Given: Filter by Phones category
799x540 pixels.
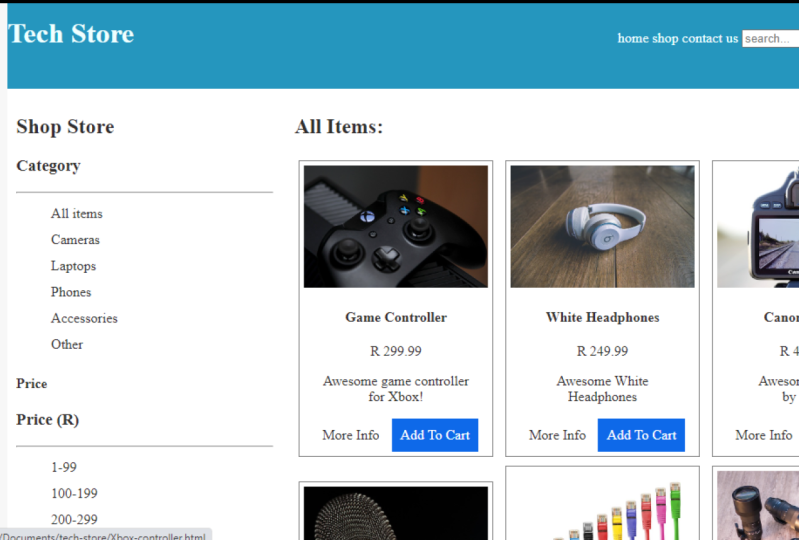Looking at the screenshot, I should click(x=71, y=292).
